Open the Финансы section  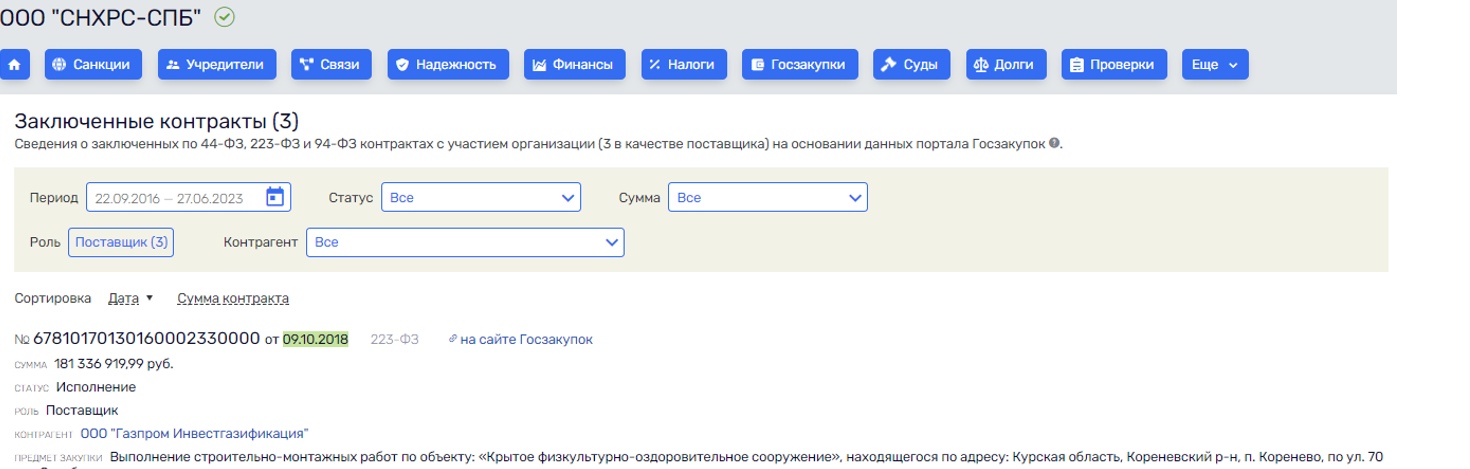pos(574,64)
